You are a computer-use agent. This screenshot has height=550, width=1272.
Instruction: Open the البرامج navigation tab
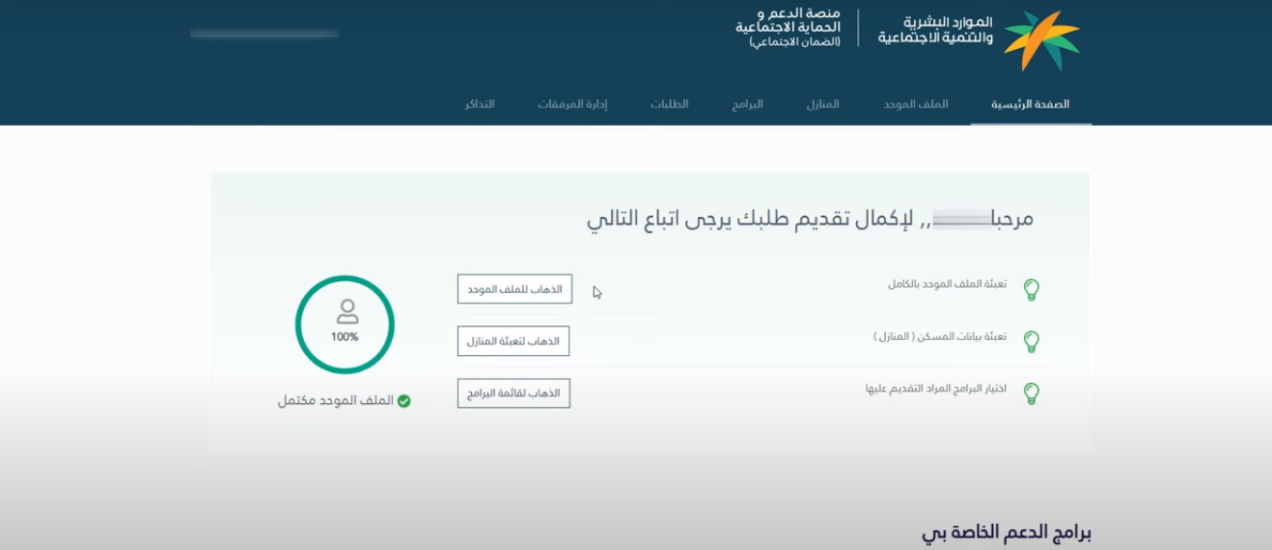click(x=748, y=105)
